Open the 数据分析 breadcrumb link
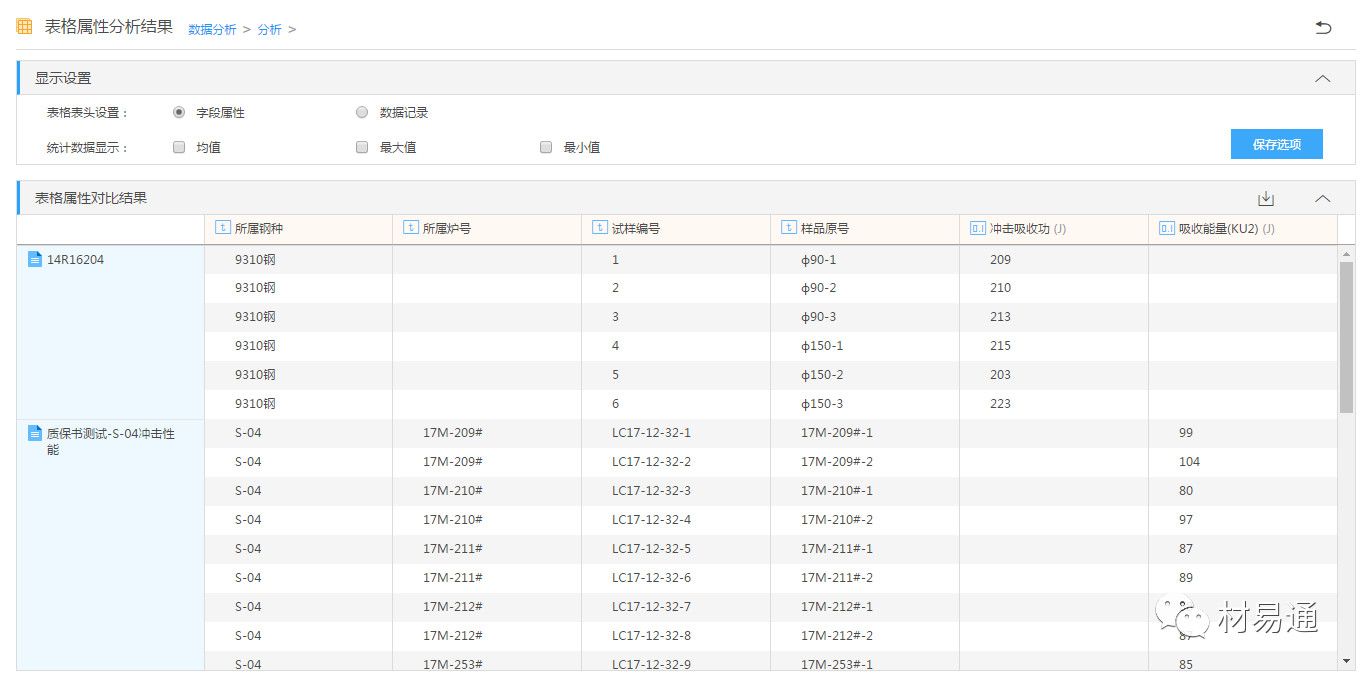Image resolution: width=1363 pixels, height=678 pixels. (x=212, y=30)
